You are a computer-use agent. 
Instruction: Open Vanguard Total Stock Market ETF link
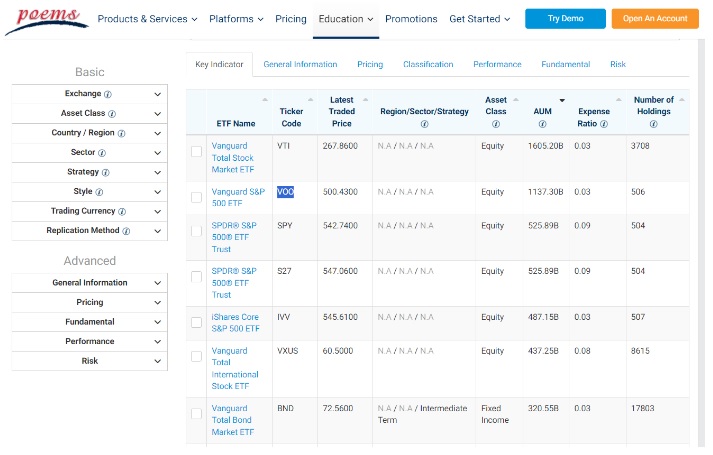click(x=233, y=158)
